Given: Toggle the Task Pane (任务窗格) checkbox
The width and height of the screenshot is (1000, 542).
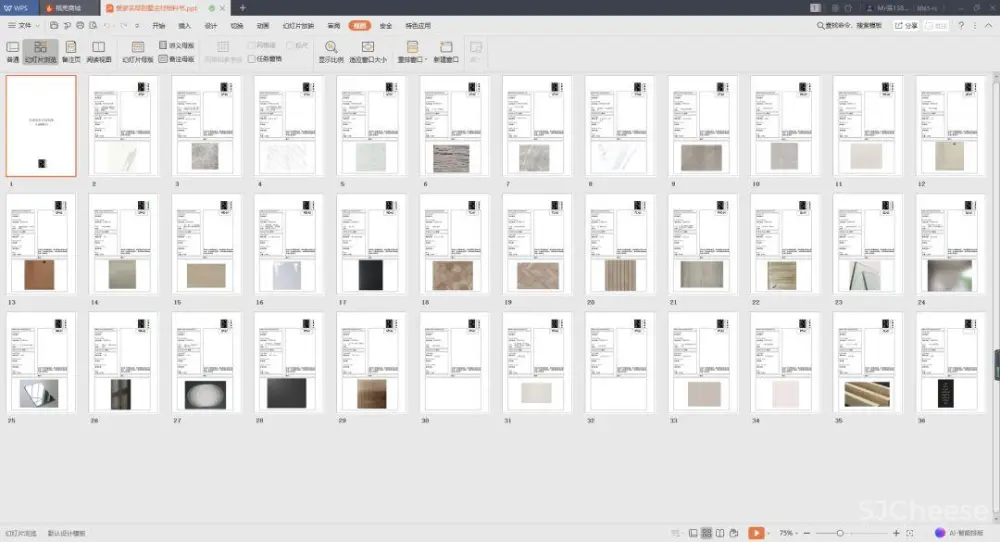Looking at the screenshot, I should pos(252,59).
